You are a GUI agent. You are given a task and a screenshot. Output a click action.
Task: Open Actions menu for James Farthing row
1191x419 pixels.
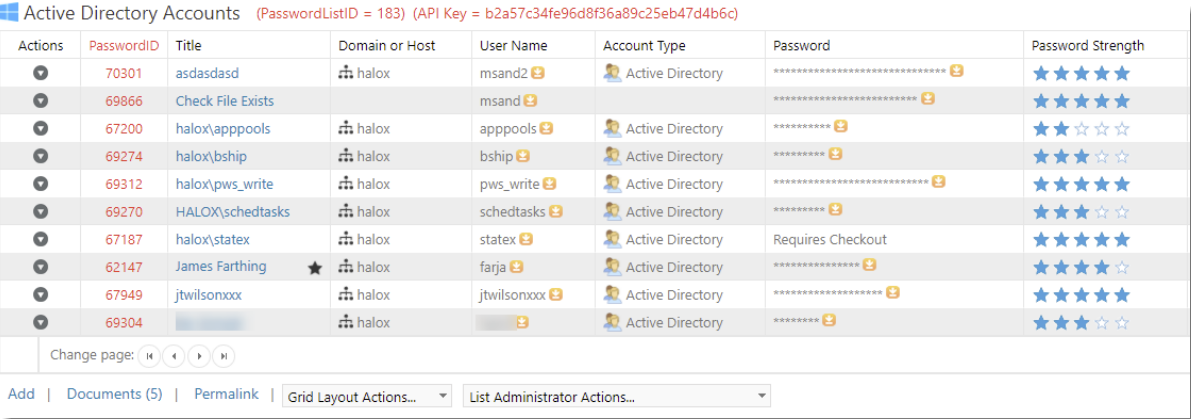tap(41, 267)
